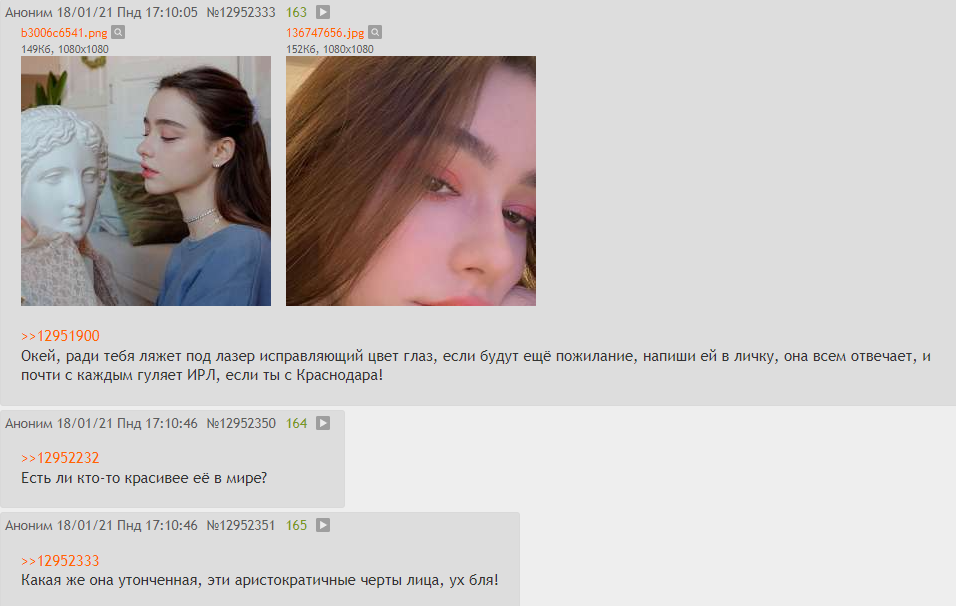Click the magnifier icon next to 136747656.jpg

(376, 32)
